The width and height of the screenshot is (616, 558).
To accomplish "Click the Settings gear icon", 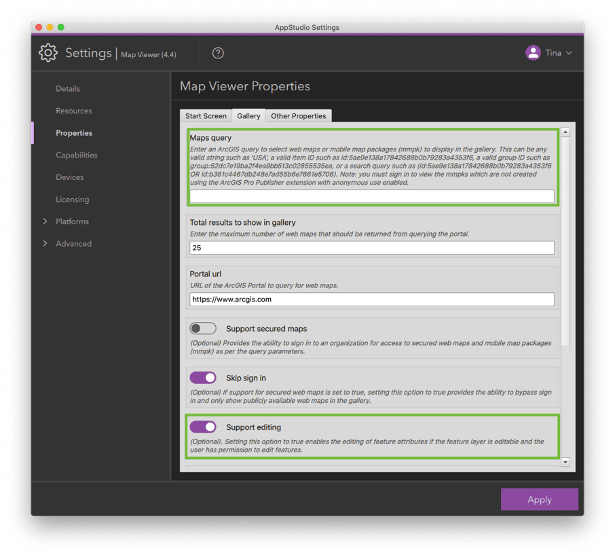I will (48, 53).
